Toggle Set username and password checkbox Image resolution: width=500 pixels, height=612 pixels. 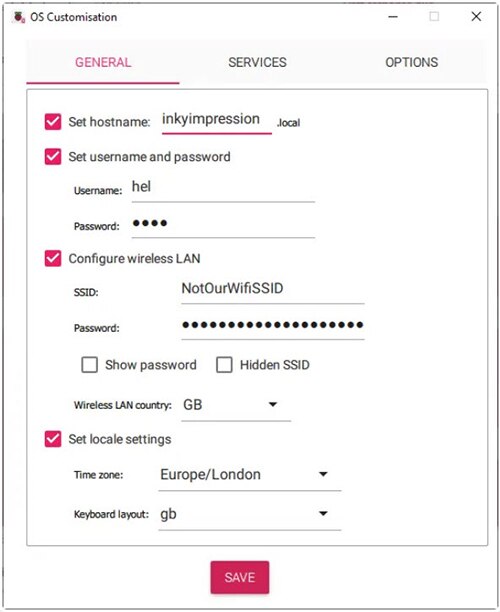tap(53, 157)
